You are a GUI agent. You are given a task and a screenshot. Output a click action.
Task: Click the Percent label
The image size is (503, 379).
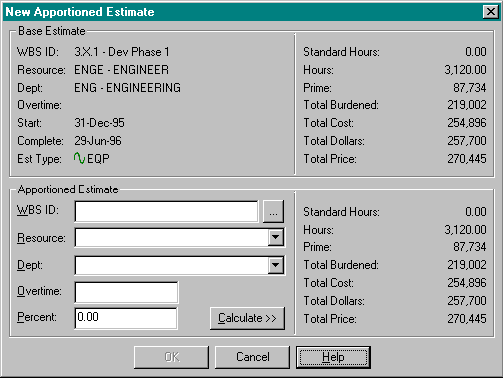37,317
